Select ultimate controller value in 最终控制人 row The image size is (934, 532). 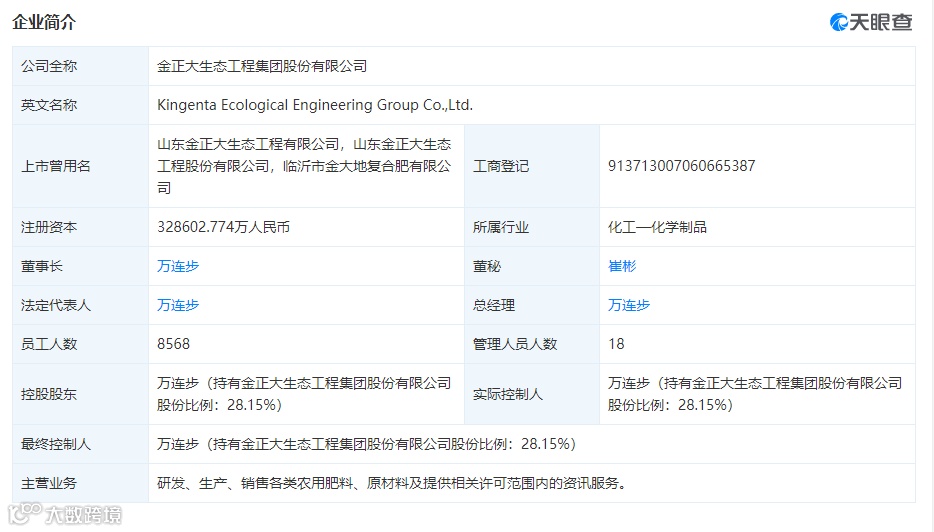[x=366, y=444]
